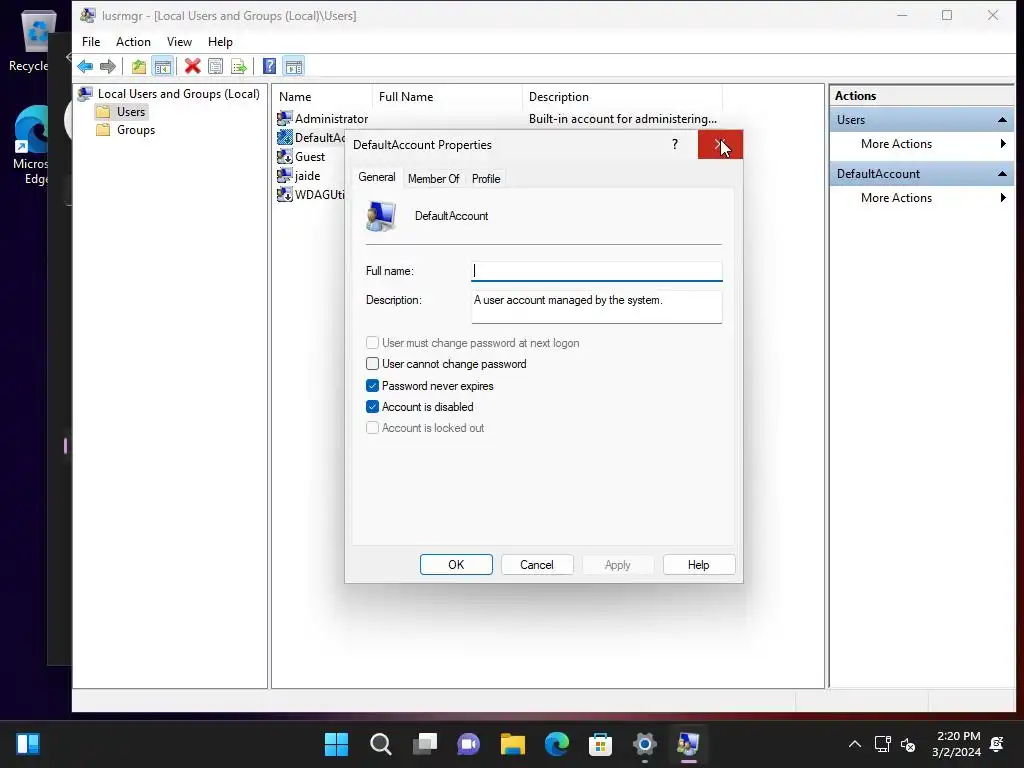Collapse the DefaultAccount Actions section

[1002, 174]
